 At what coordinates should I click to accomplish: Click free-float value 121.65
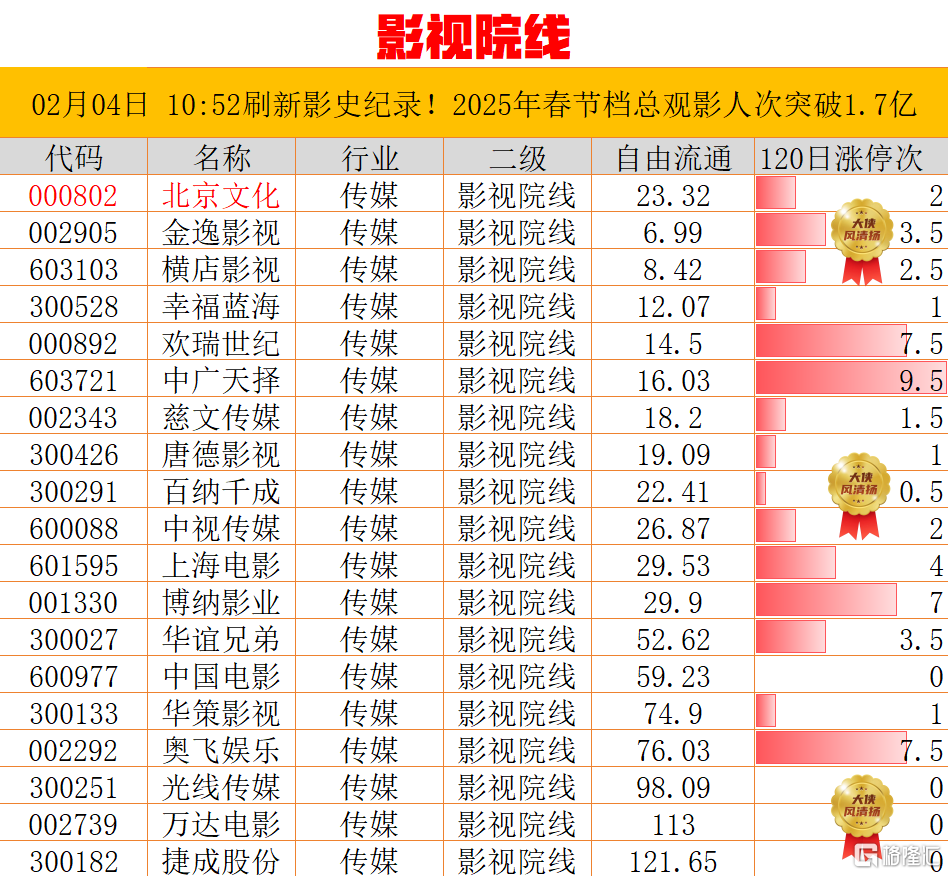coord(673,861)
